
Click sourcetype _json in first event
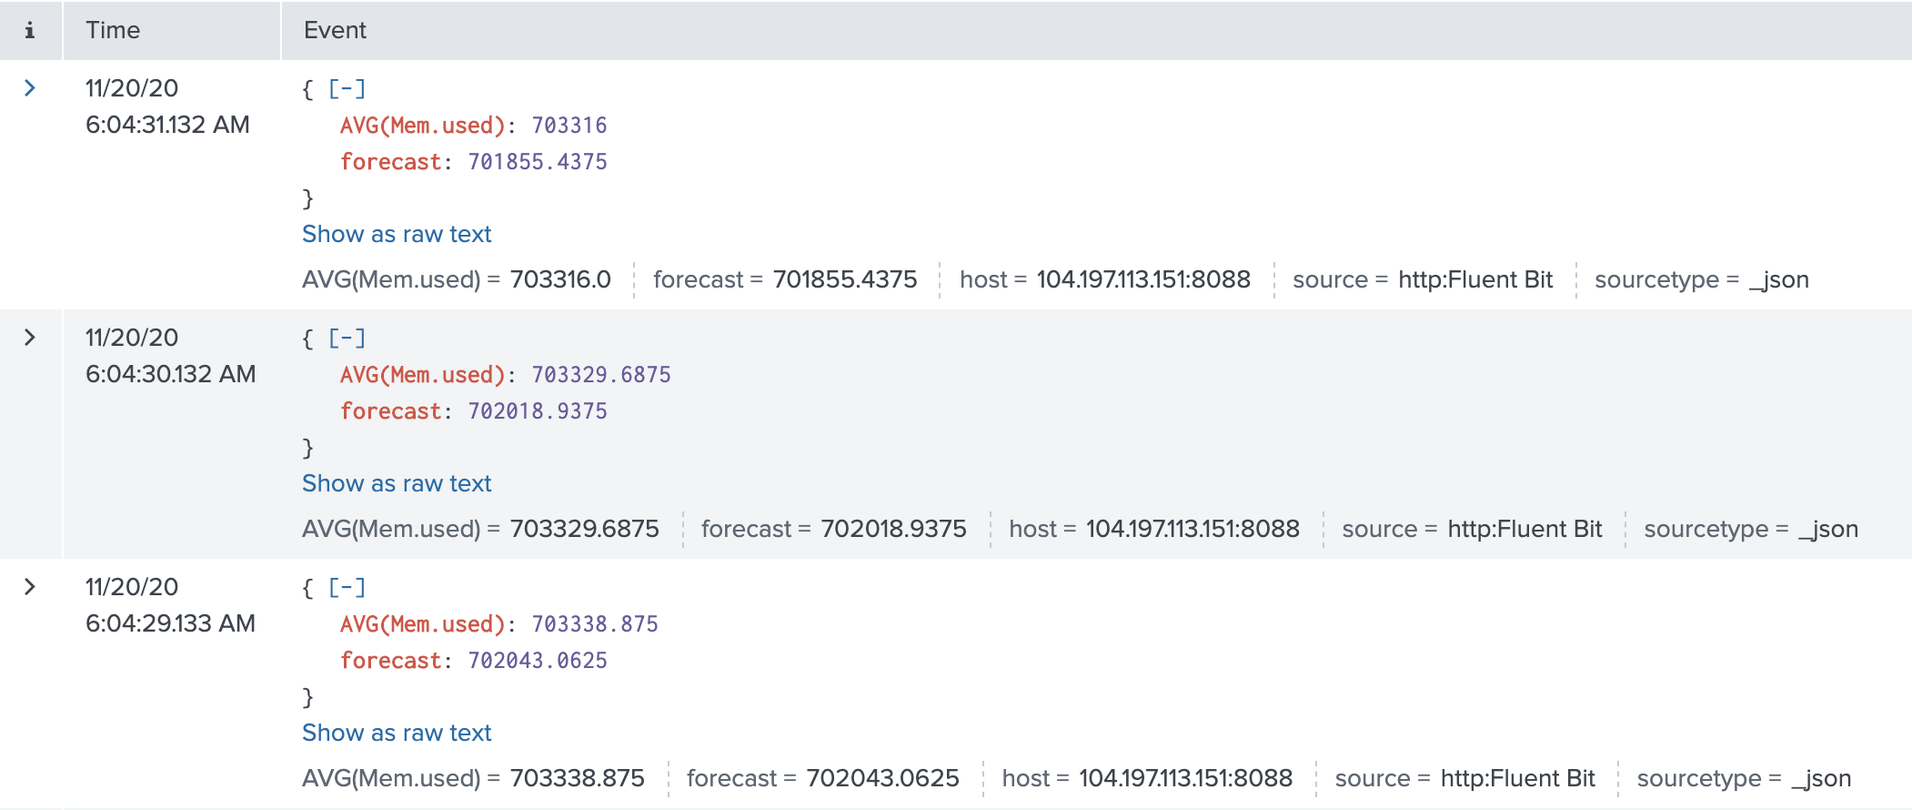1779,280
